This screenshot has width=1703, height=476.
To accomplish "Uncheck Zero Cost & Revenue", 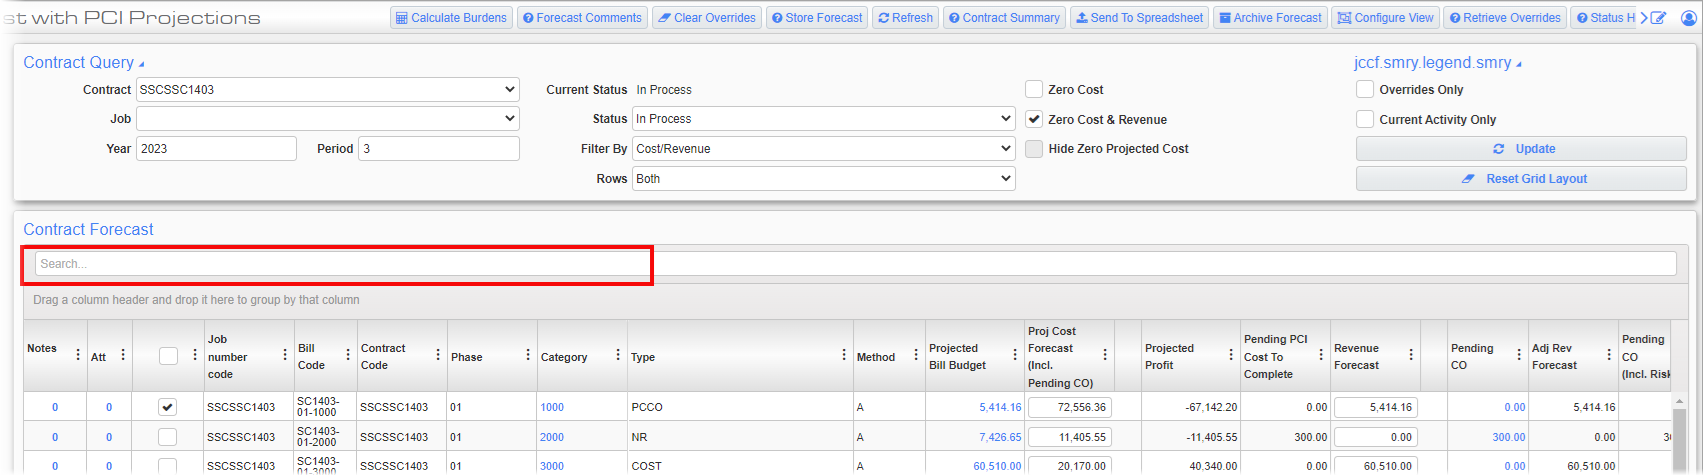I will tap(1034, 119).
